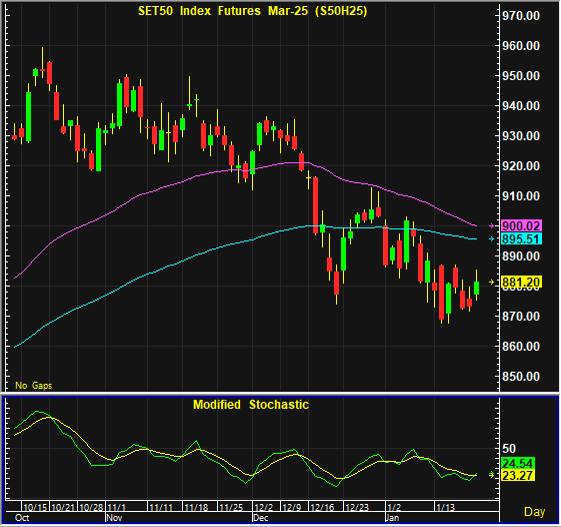561x527 pixels.
Task: Click the Day timeframe label
Action: (x=535, y=512)
